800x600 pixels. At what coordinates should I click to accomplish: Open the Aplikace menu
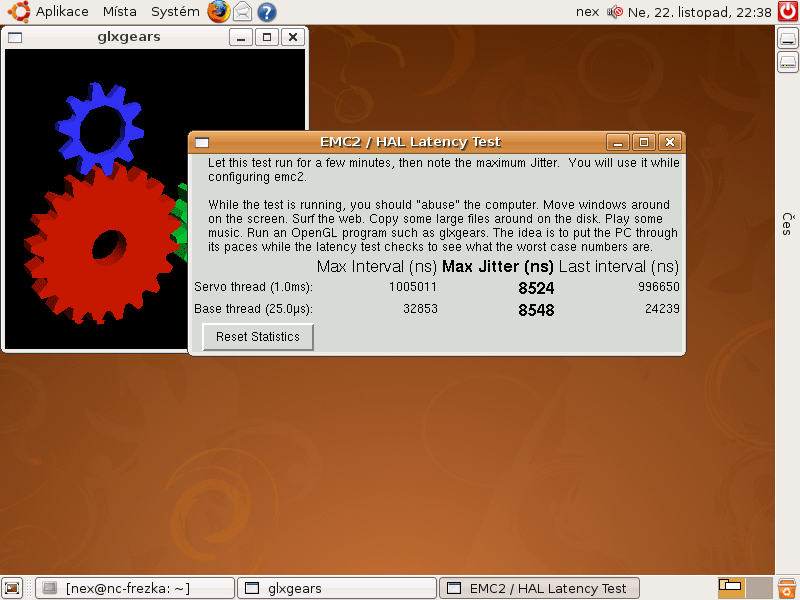pos(50,12)
